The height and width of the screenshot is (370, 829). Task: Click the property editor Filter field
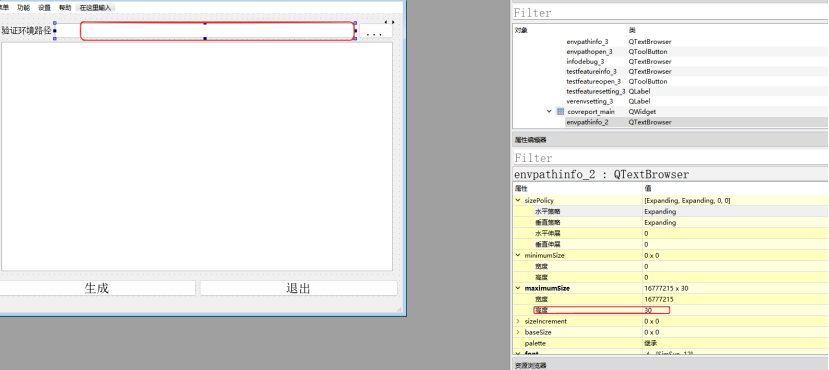click(x=670, y=158)
